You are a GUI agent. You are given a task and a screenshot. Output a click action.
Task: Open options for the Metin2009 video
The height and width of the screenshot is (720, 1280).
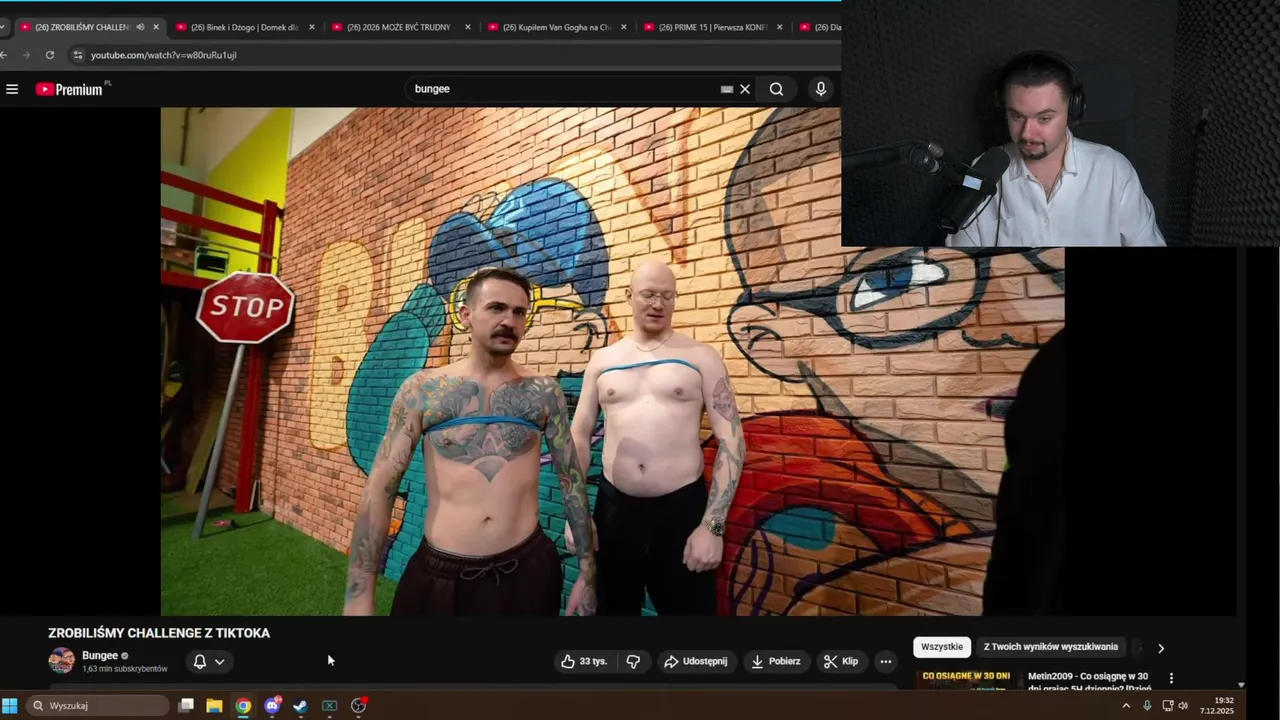click(x=1171, y=678)
